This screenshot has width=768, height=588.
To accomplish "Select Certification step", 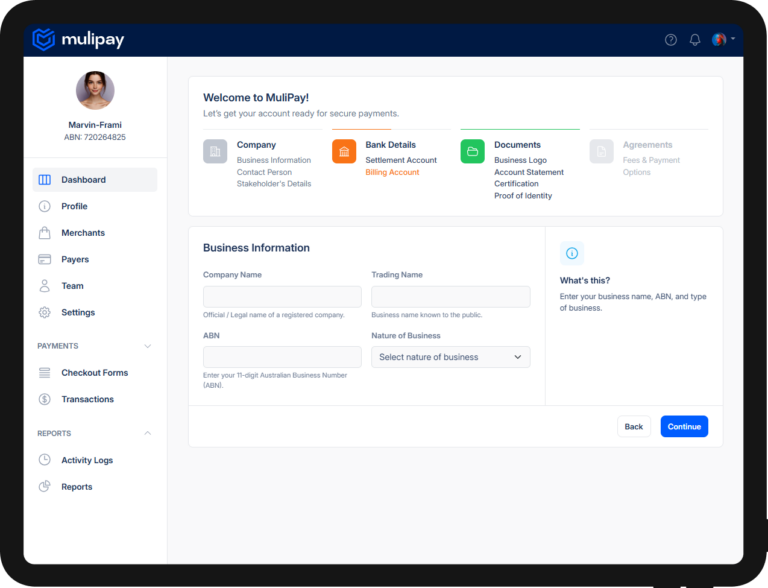I will (x=516, y=184).
